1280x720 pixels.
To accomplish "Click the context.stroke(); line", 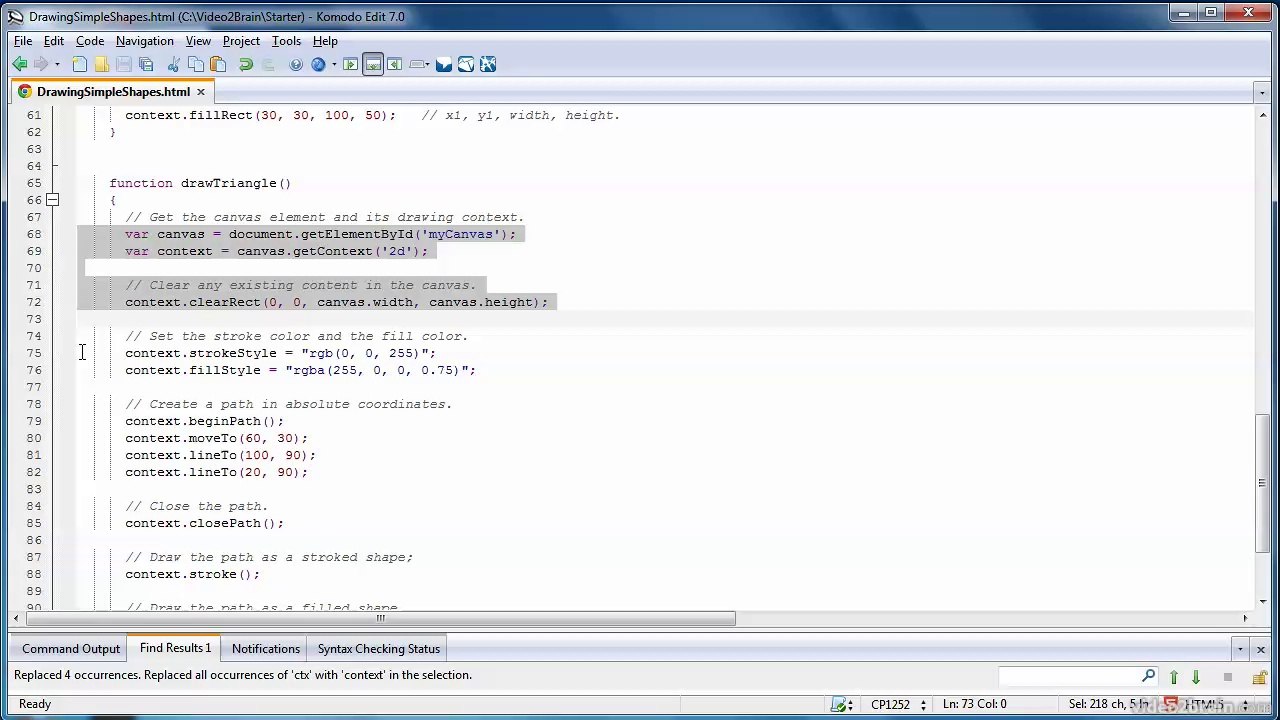I will (192, 574).
